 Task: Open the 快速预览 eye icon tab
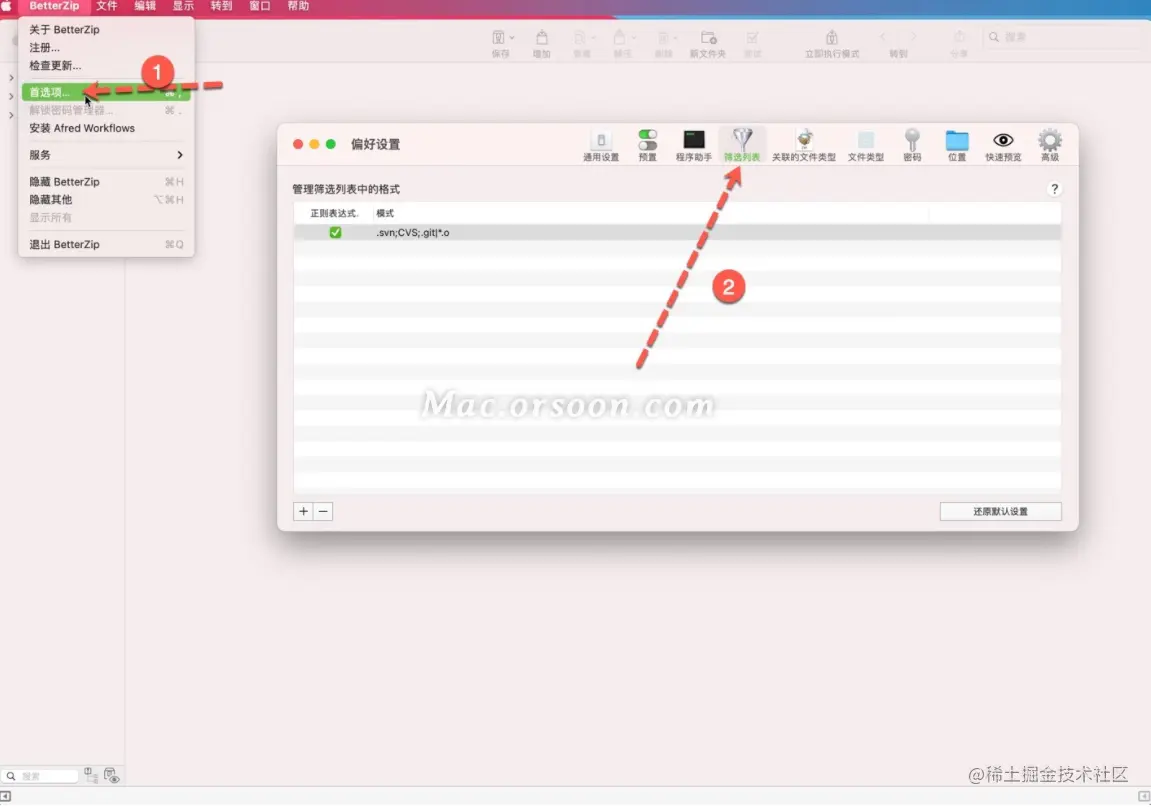tap(1003, 145)
